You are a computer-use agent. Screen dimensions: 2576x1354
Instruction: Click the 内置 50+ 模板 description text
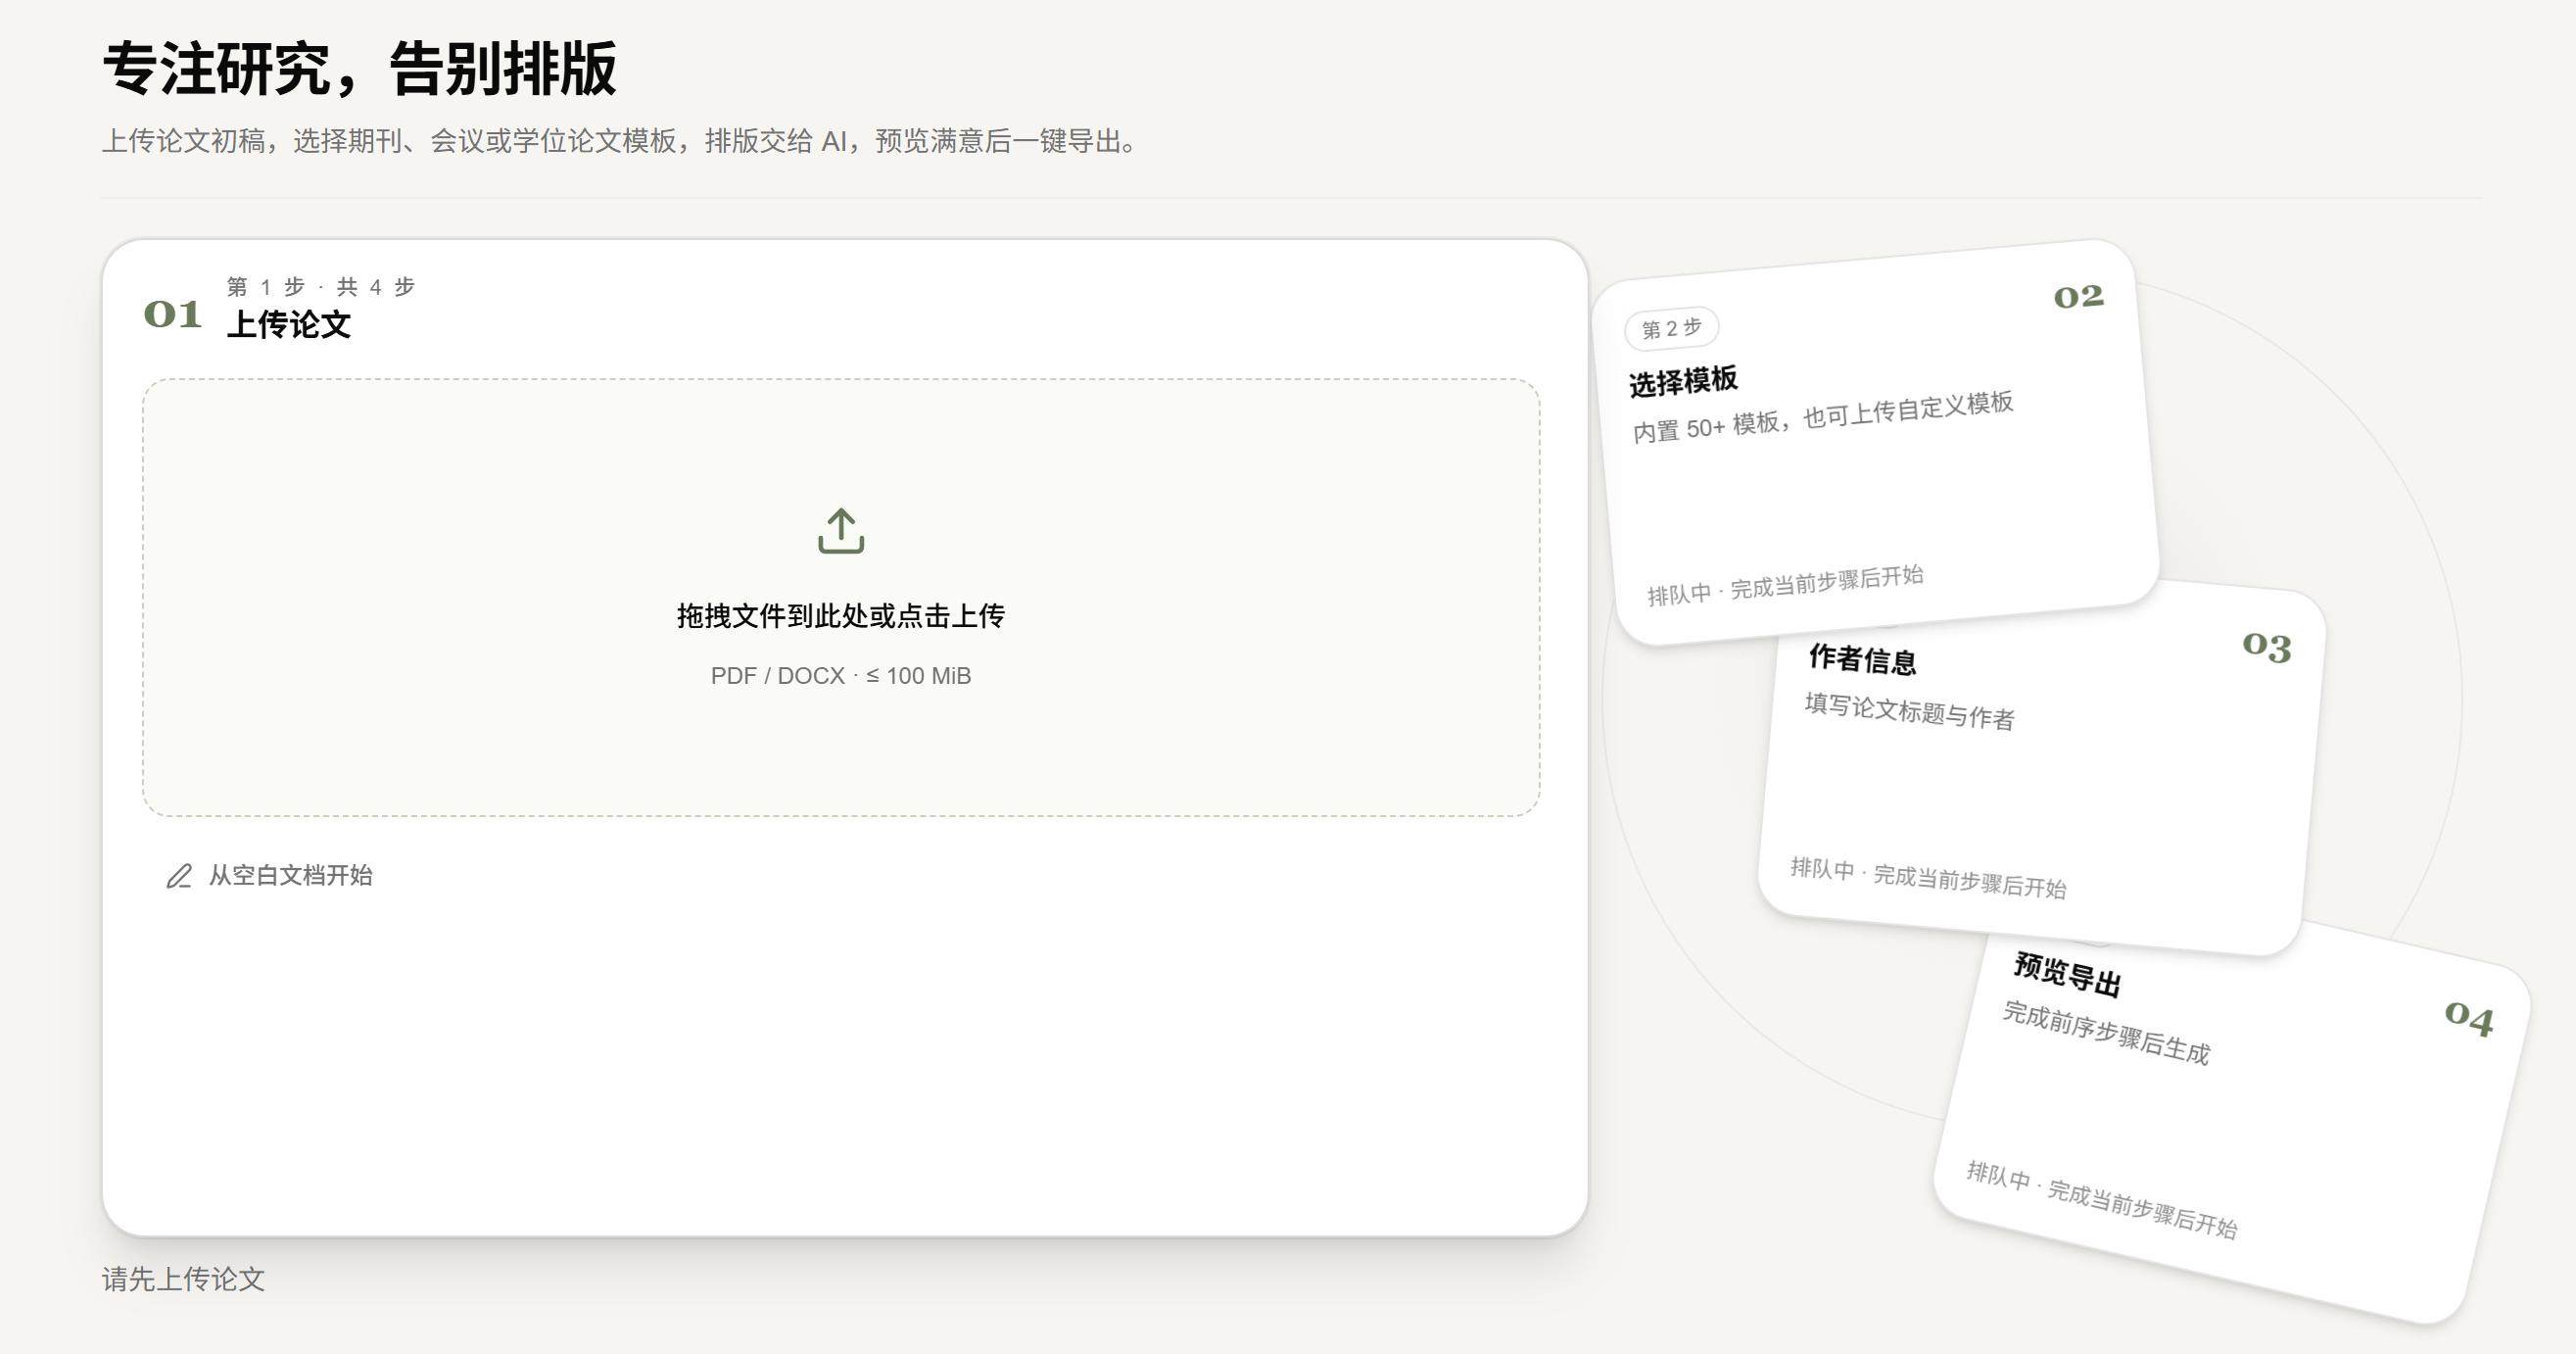[x=1822, y=417]
